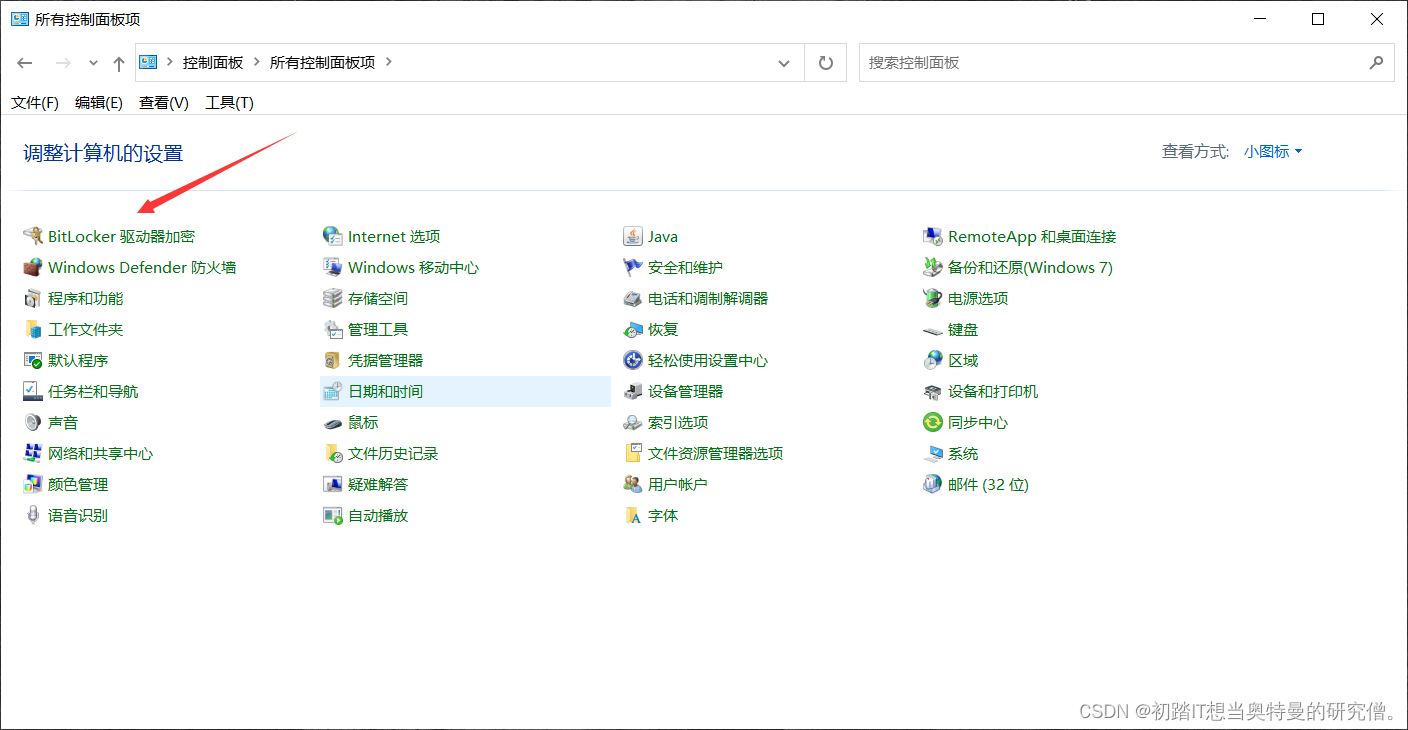Click the 疑难解答 icon
This screenshot has width=1408, height=730.
click(333, 485)
